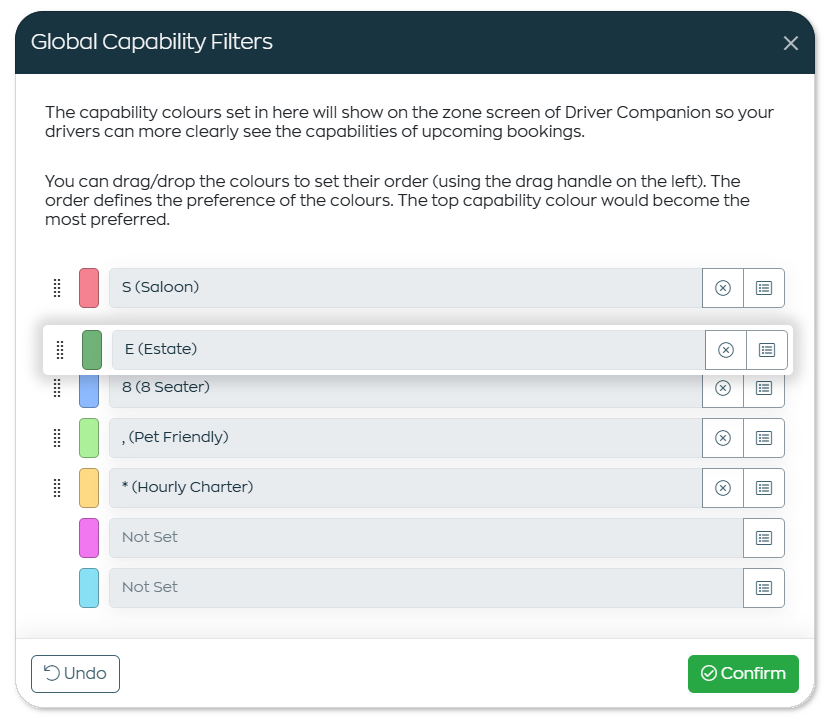Confirm the capability filters
Screen dimensions: 833x728
click(743, 674)
